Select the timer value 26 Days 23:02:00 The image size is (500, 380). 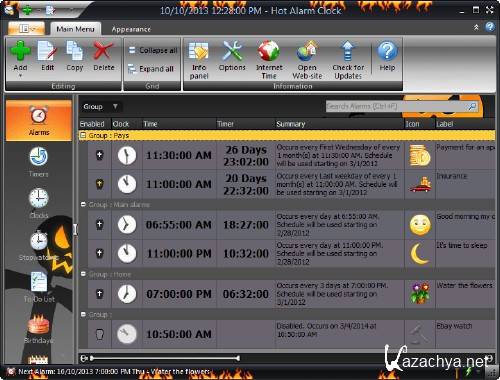[x=246, y=156]
